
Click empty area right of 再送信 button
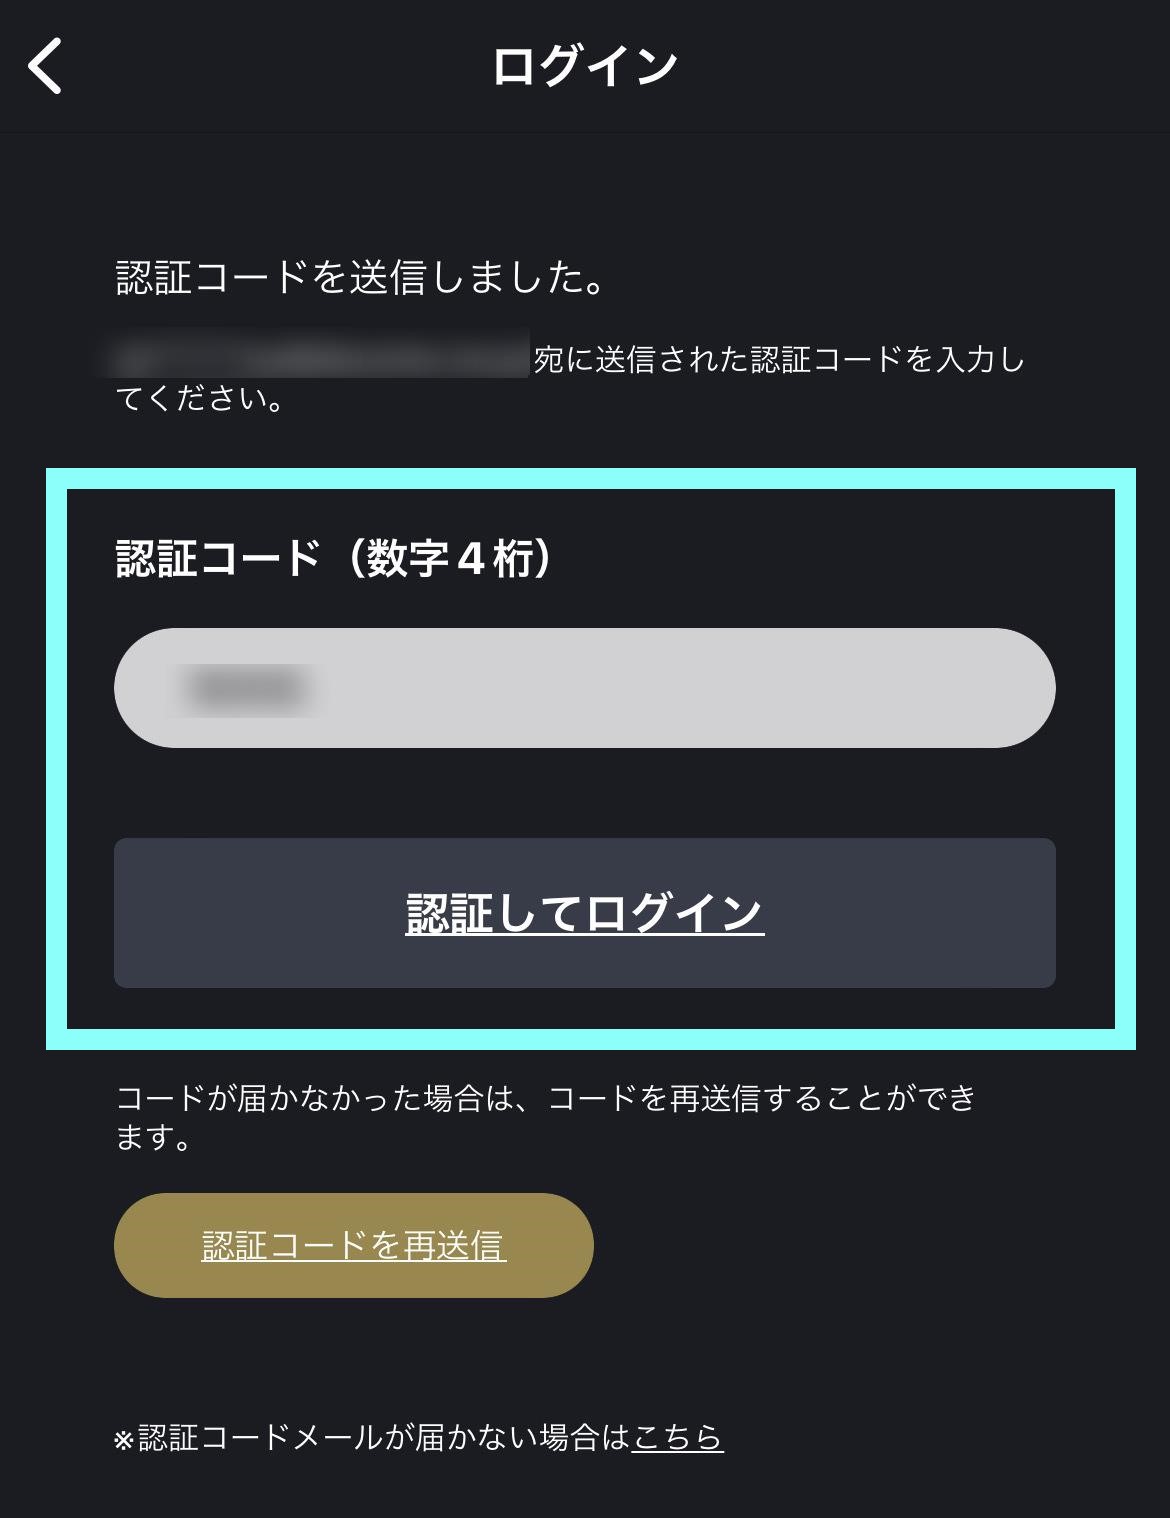pyautogui.click(x=850, y=1245)
